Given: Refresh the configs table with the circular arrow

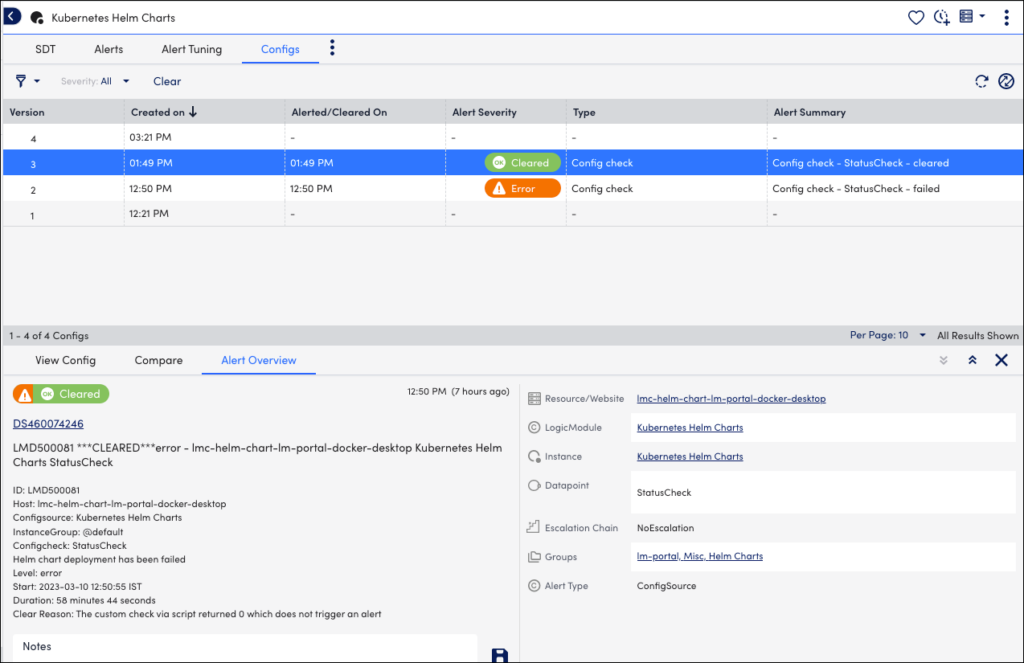Looking at the screenshot, I should click(981, 81).
